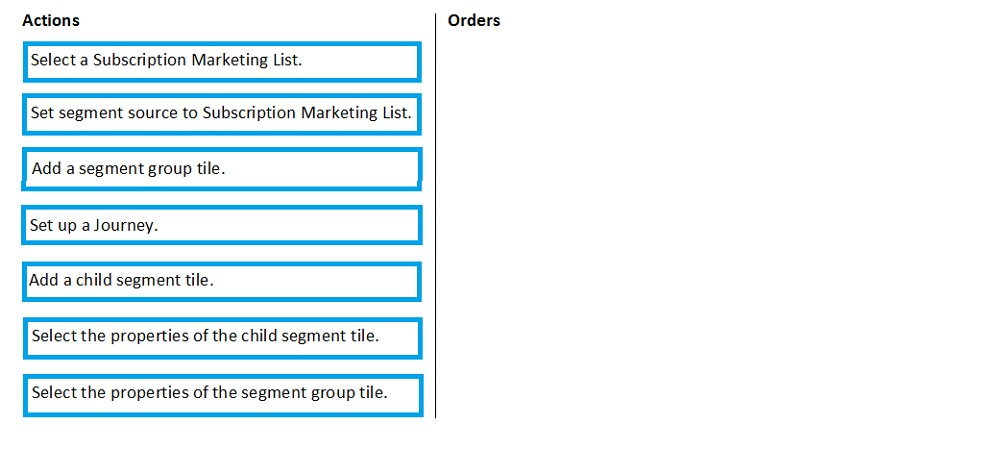Click the 'Actions' column heading
This screenshot has width=1000, height=449.
coord(51,20)
